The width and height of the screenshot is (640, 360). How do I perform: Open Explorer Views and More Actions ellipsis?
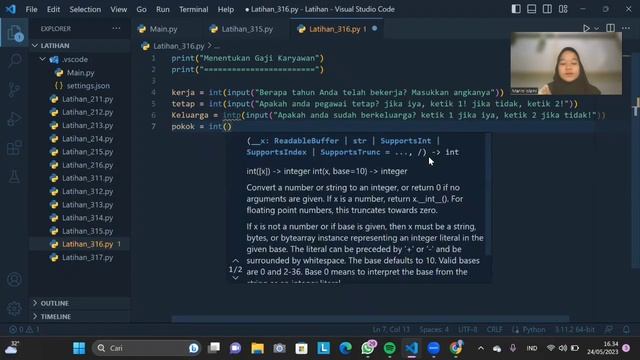[116, 28]
